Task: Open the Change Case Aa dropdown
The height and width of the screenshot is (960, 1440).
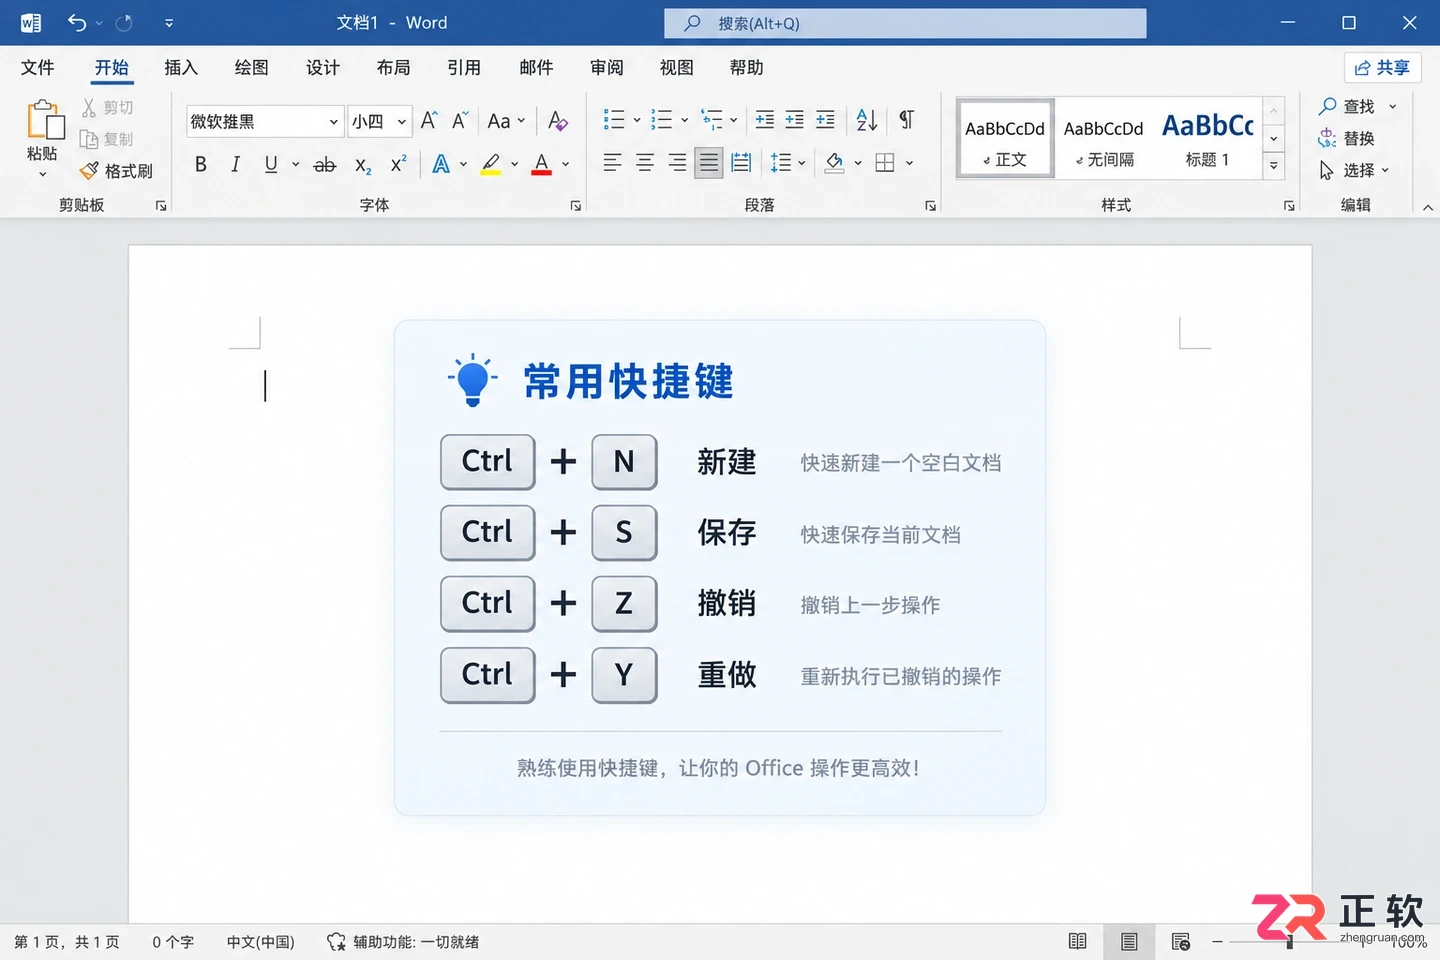Action: point(506,121)
